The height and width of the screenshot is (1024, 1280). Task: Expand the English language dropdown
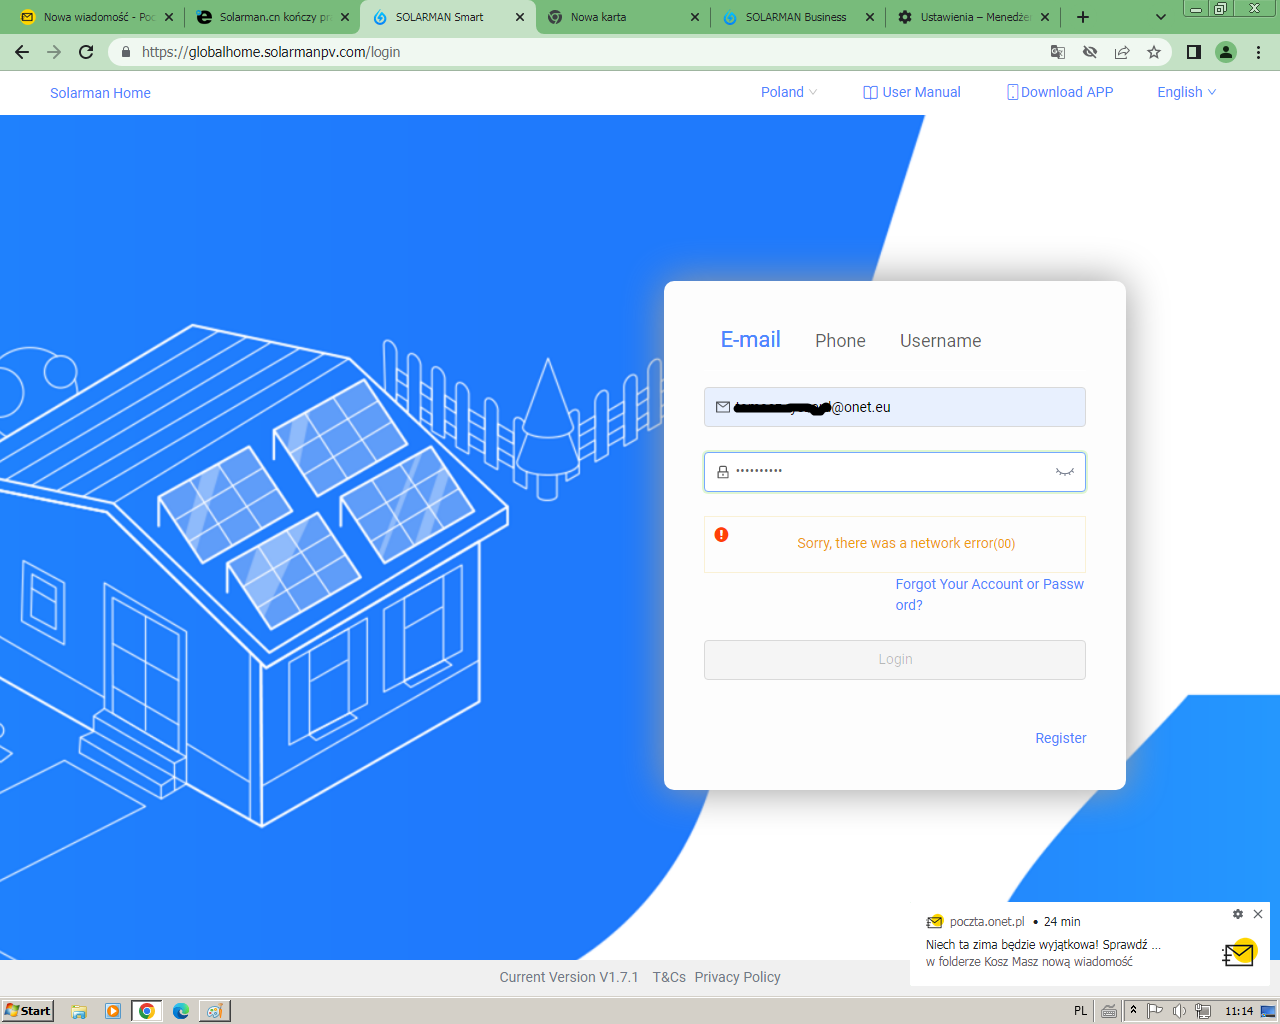(x=1187, y=92)
